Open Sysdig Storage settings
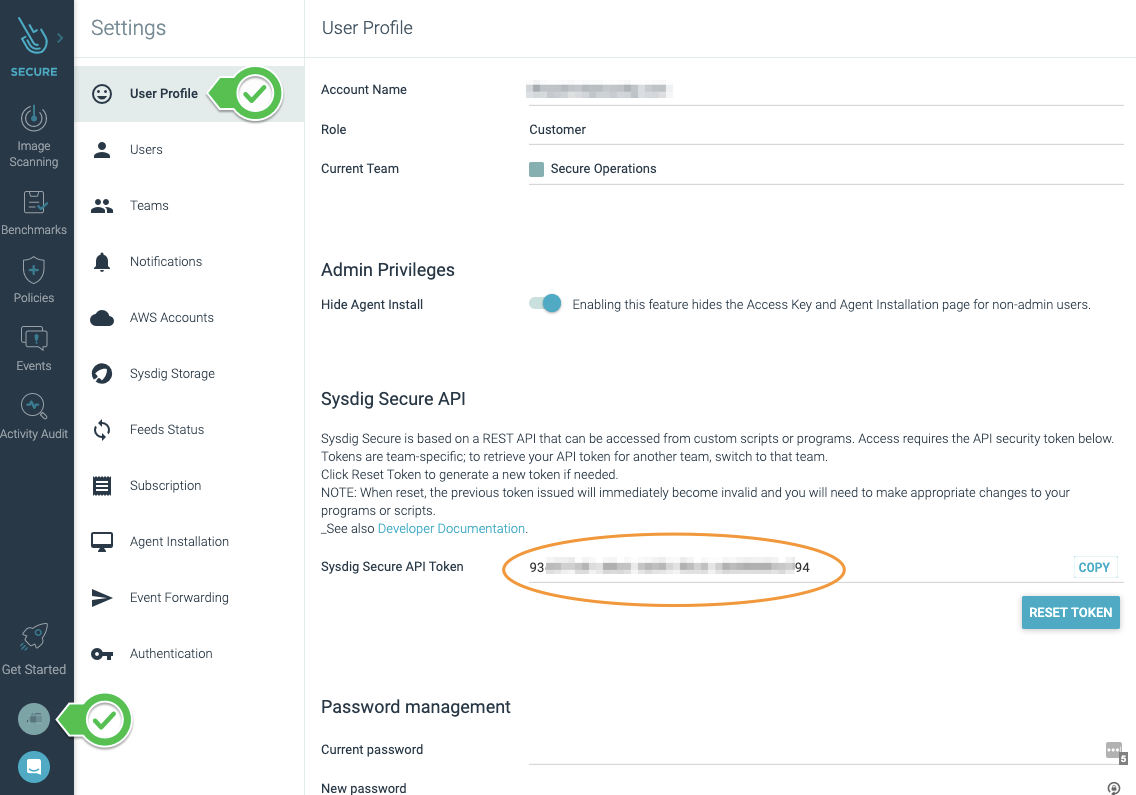This screenshot has height=795, width=1136. coord(188,373)
